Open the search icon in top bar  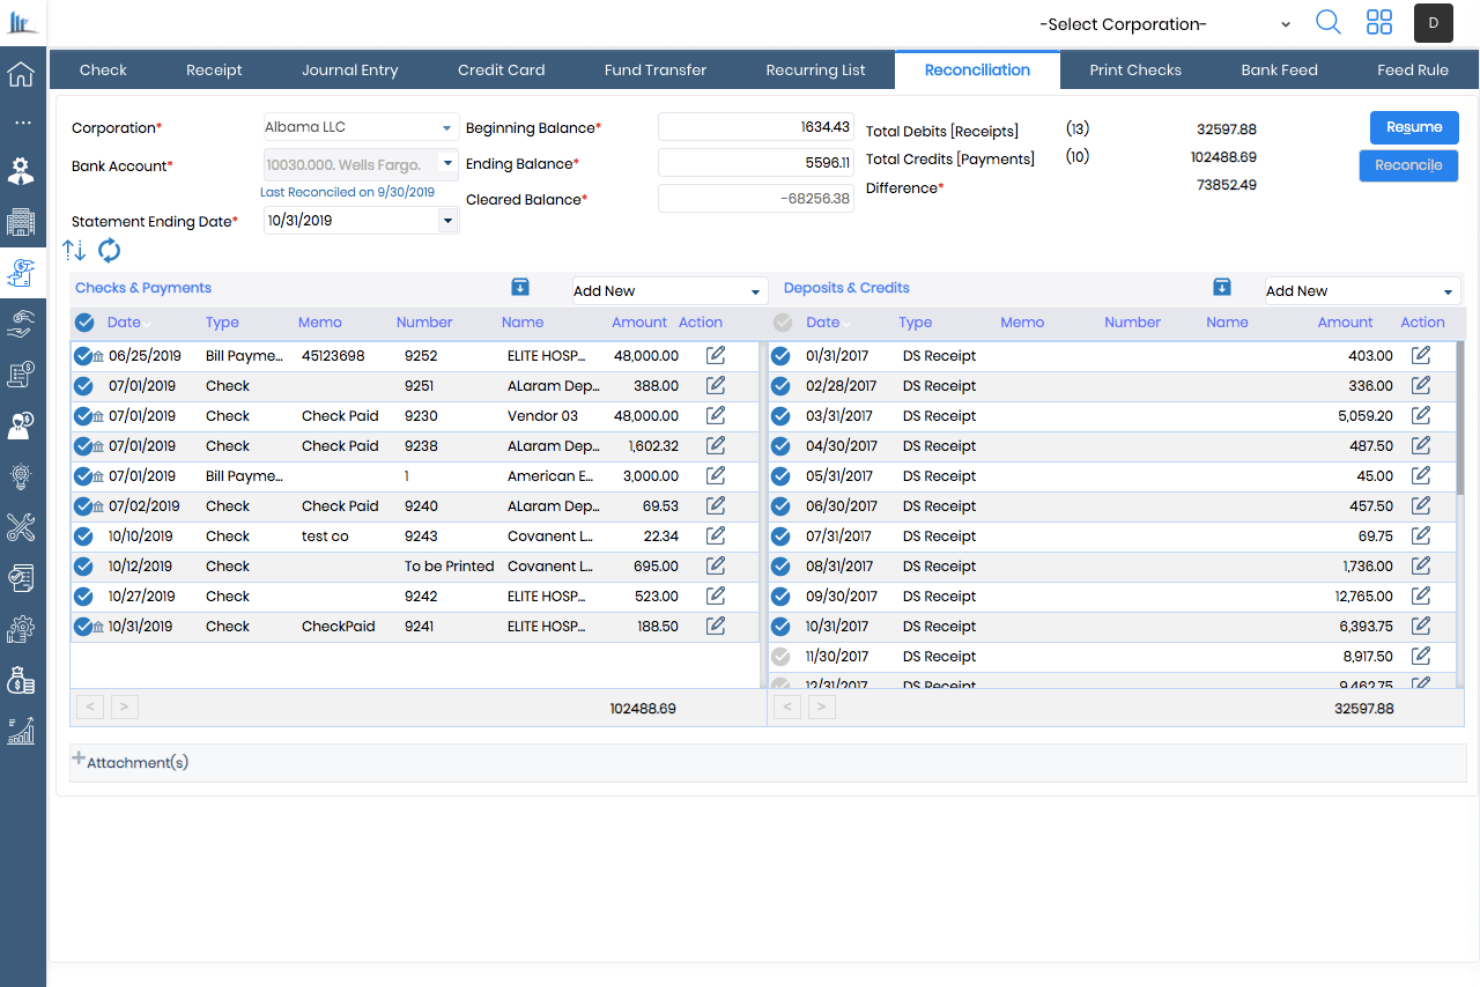(x=1328, y=22)
